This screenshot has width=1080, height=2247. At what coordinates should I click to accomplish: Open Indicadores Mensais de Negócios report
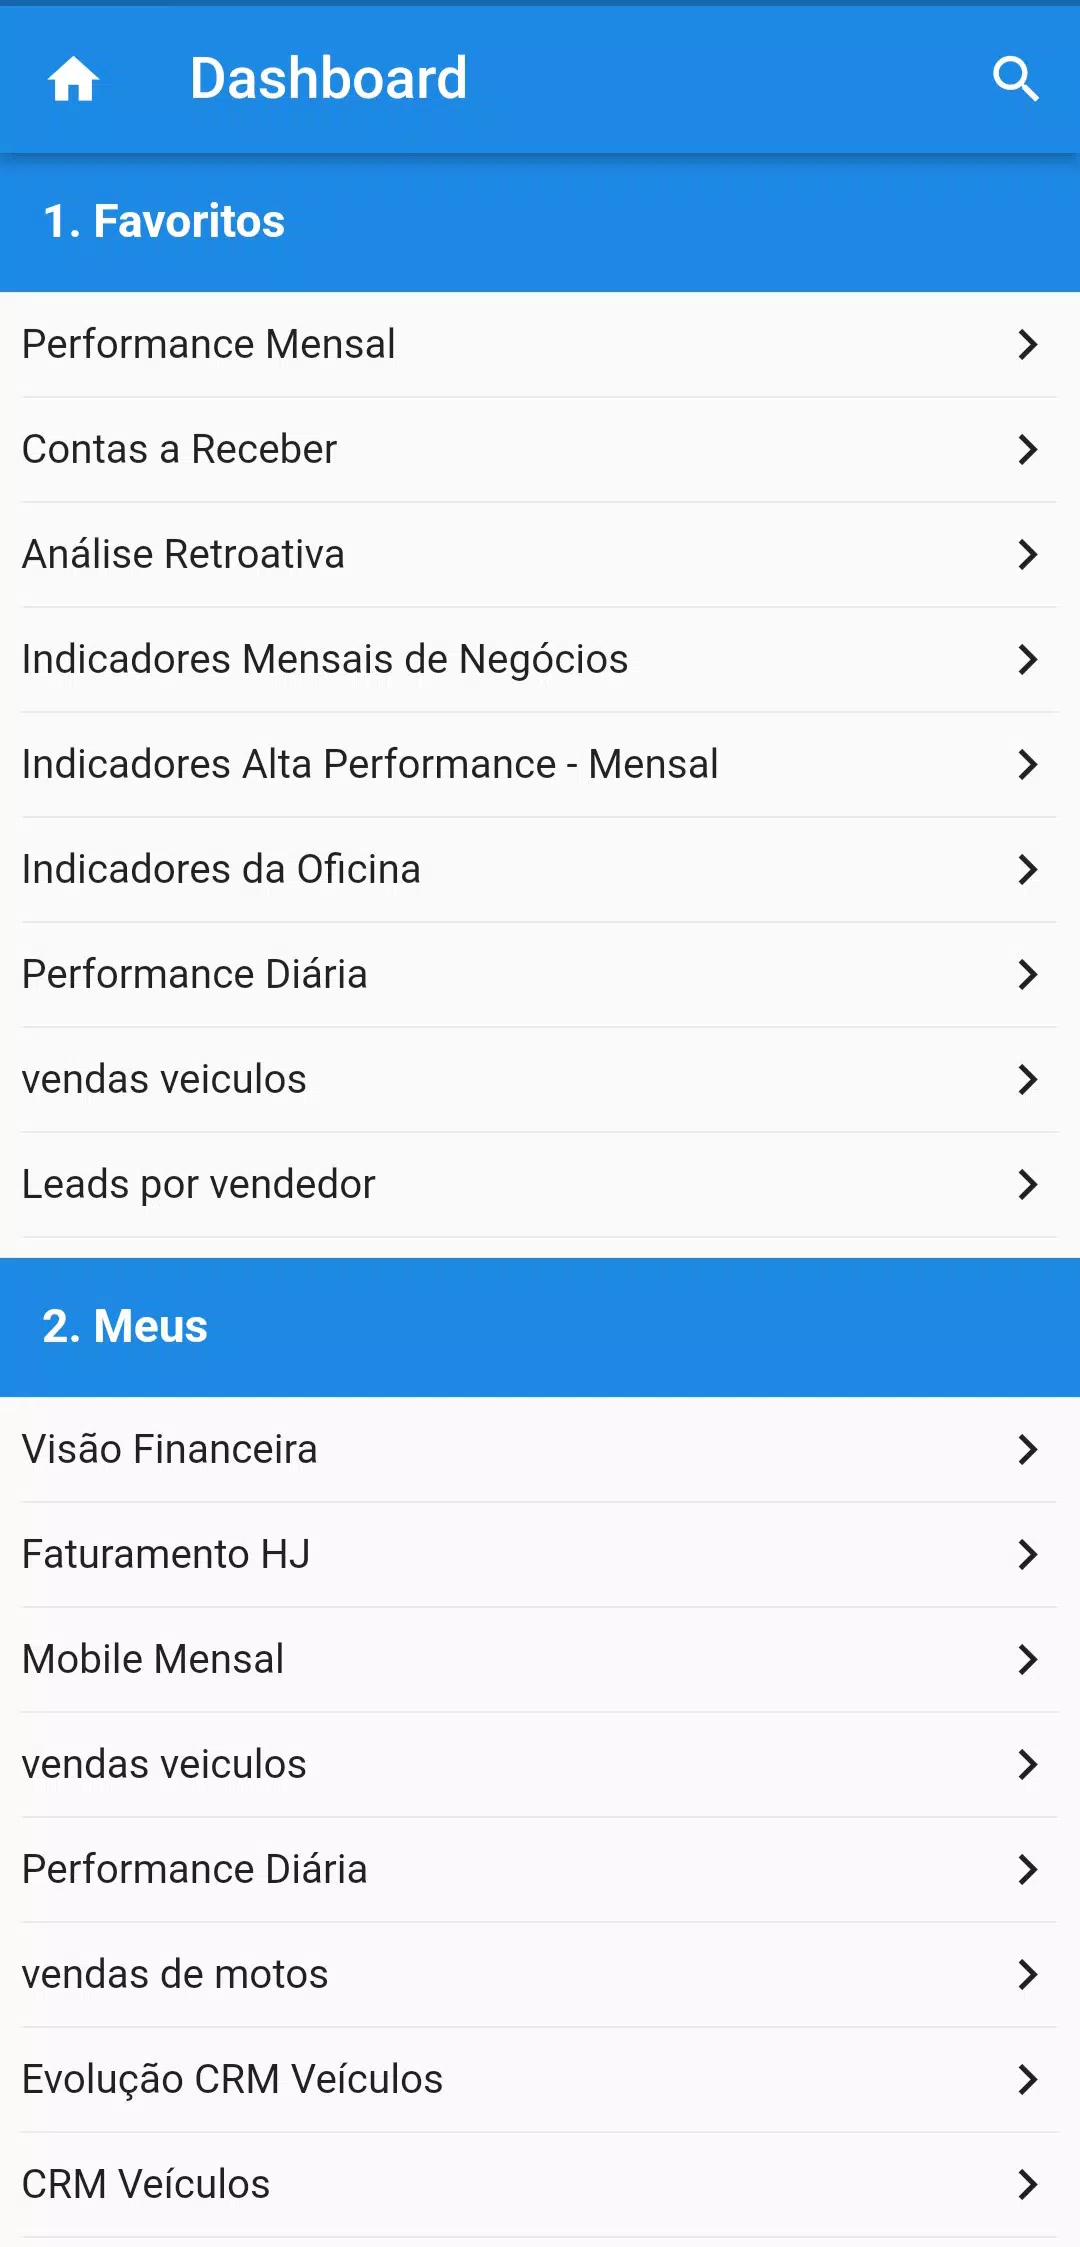[x=540, y=660]
